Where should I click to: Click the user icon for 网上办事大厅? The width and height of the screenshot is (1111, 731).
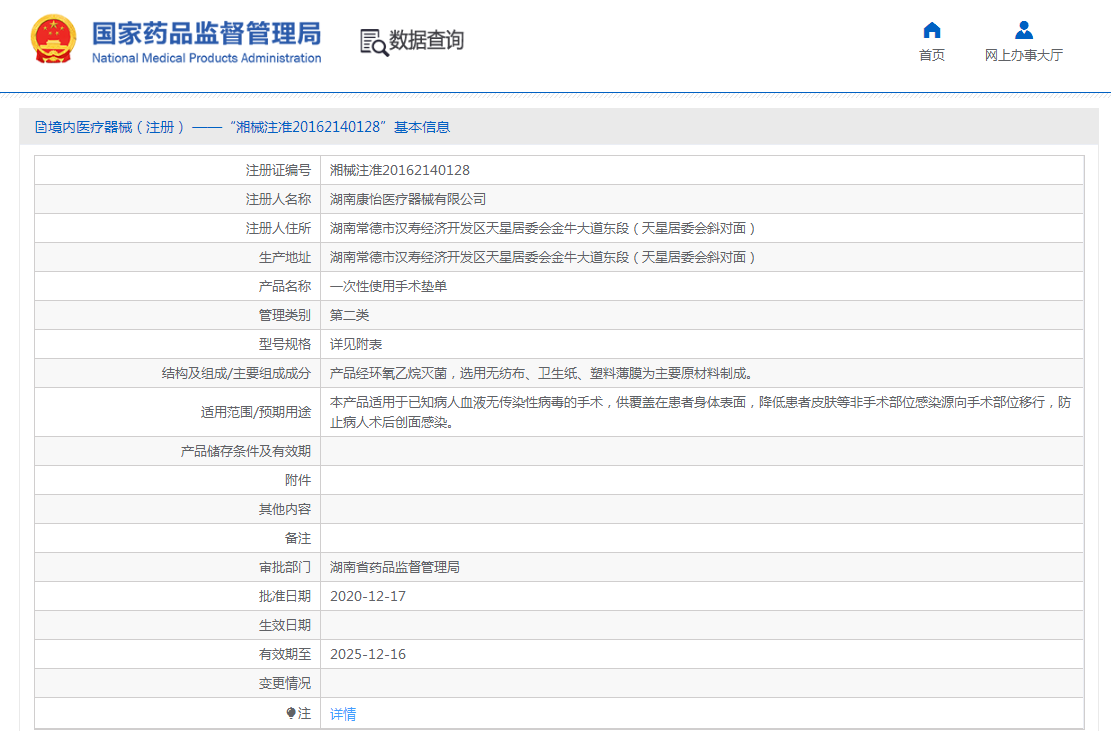[1023, 30]
